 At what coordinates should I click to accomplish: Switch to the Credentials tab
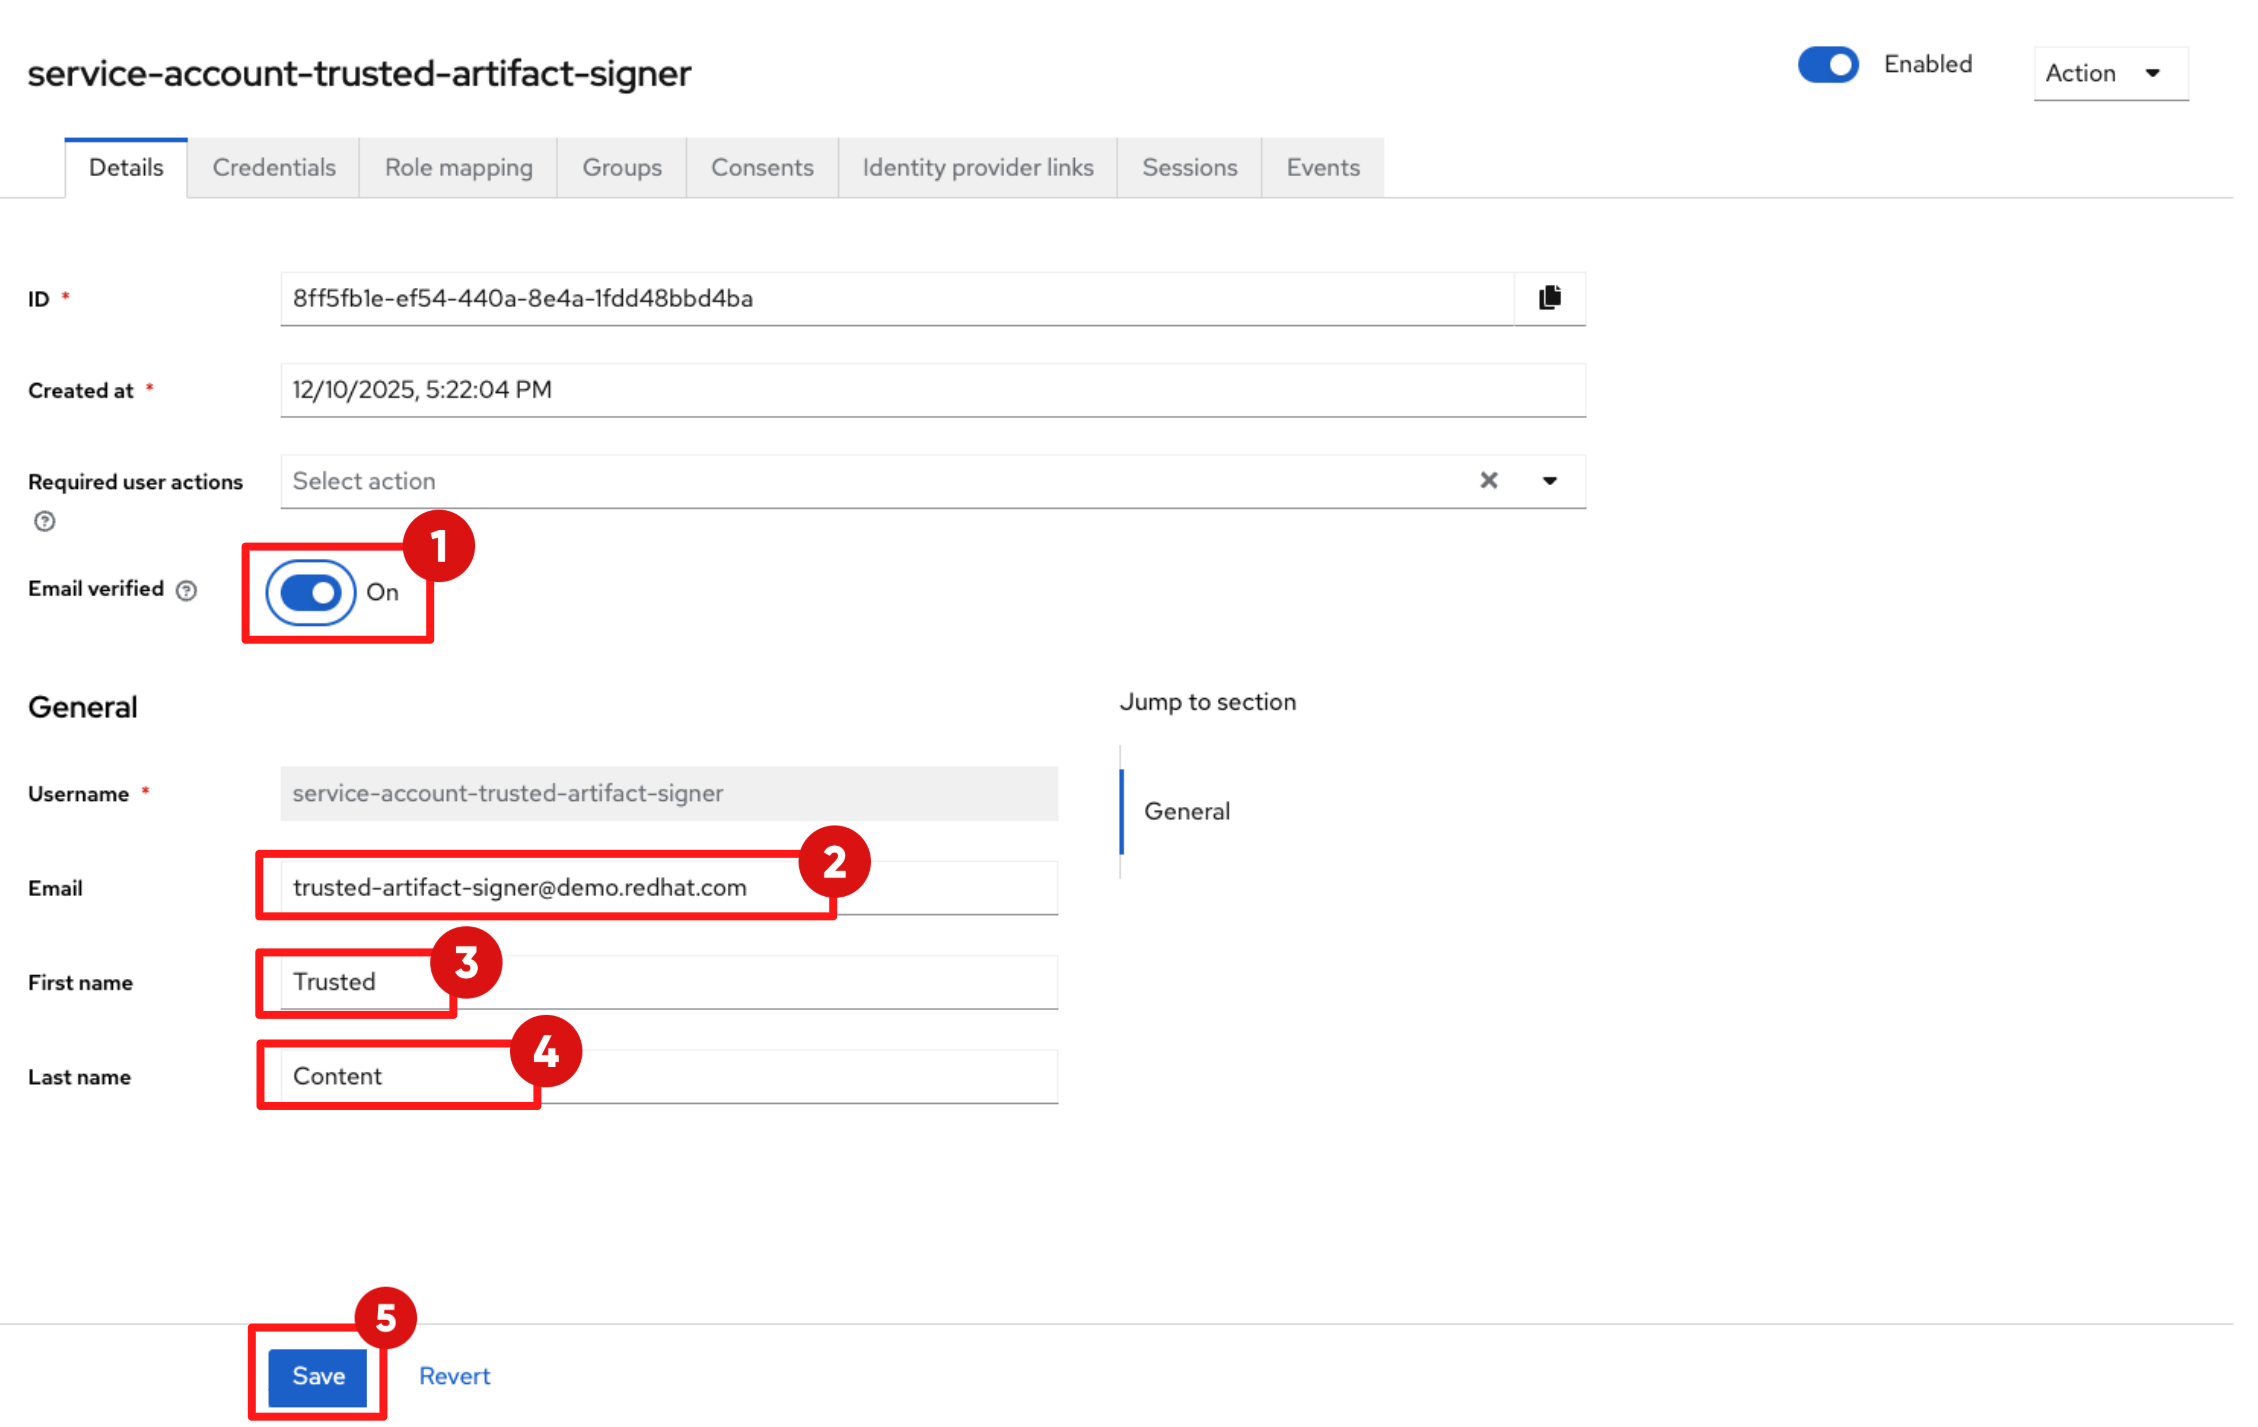tap(273, 167)
